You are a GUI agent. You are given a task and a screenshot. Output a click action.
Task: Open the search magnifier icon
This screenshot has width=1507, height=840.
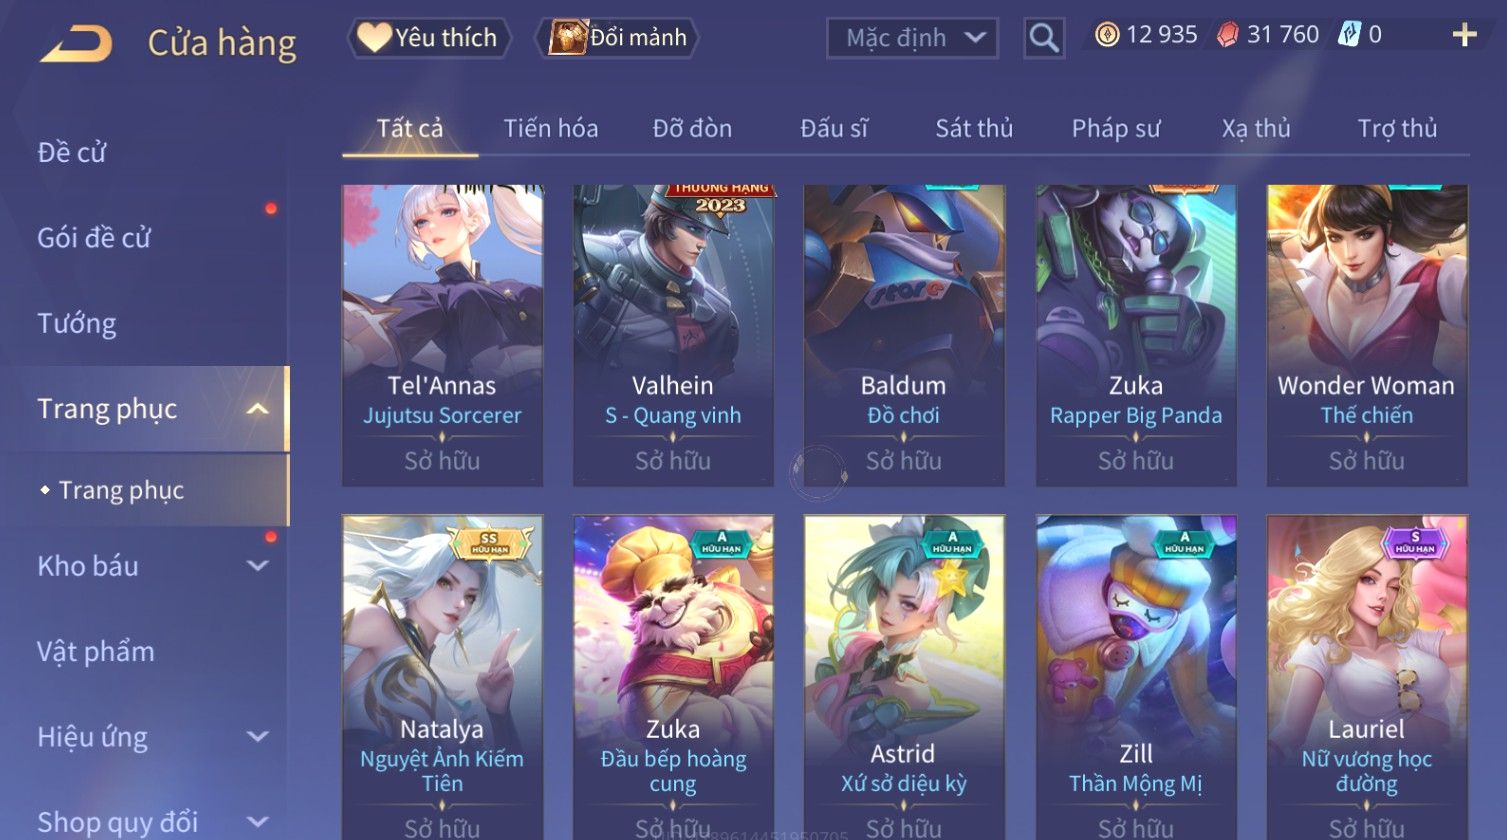[1043, 38]
